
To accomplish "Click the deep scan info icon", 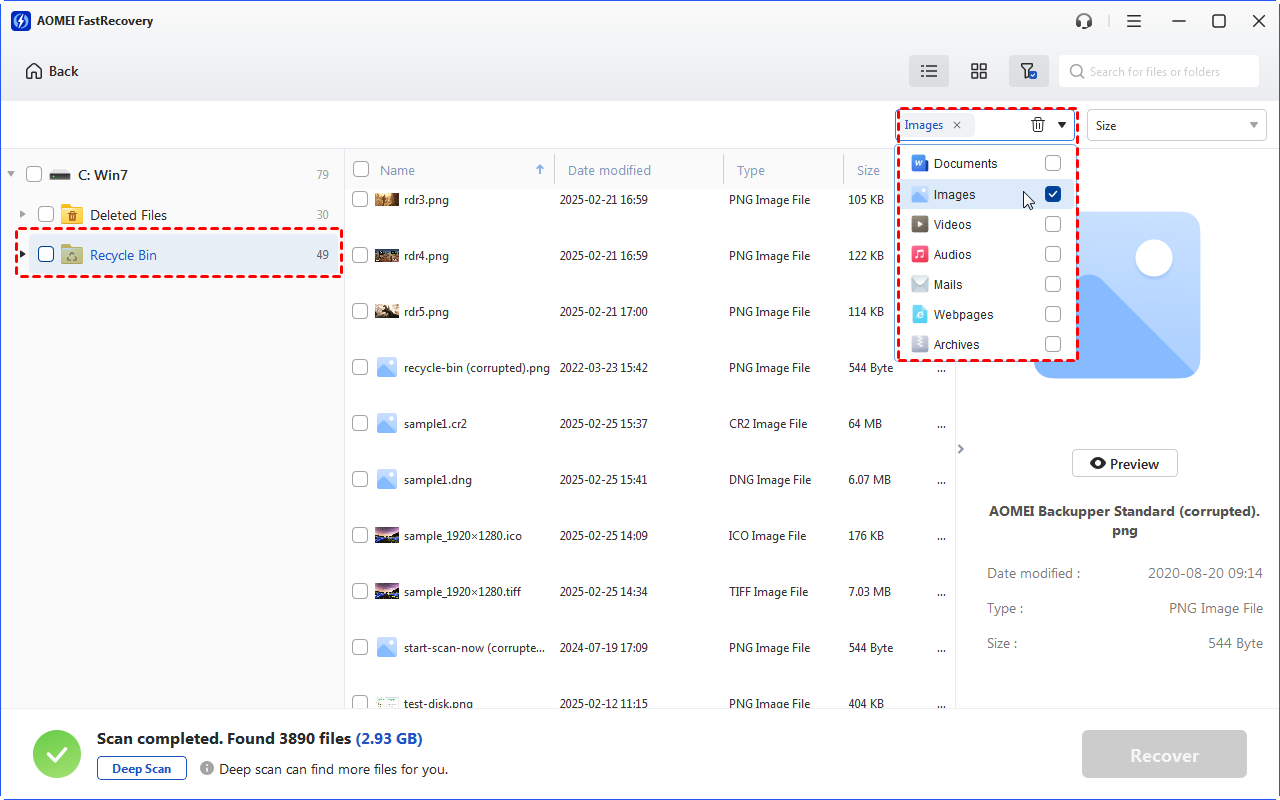I will 207,769.
